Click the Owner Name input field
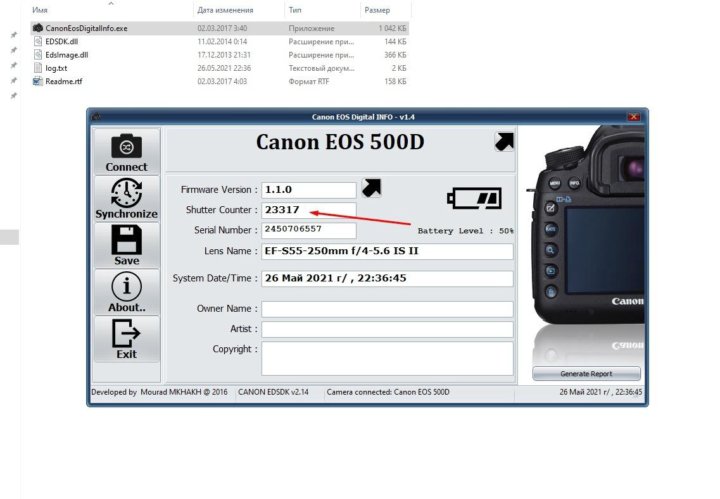Viewport: 720px width, 499px height. [x=387, y=309]
